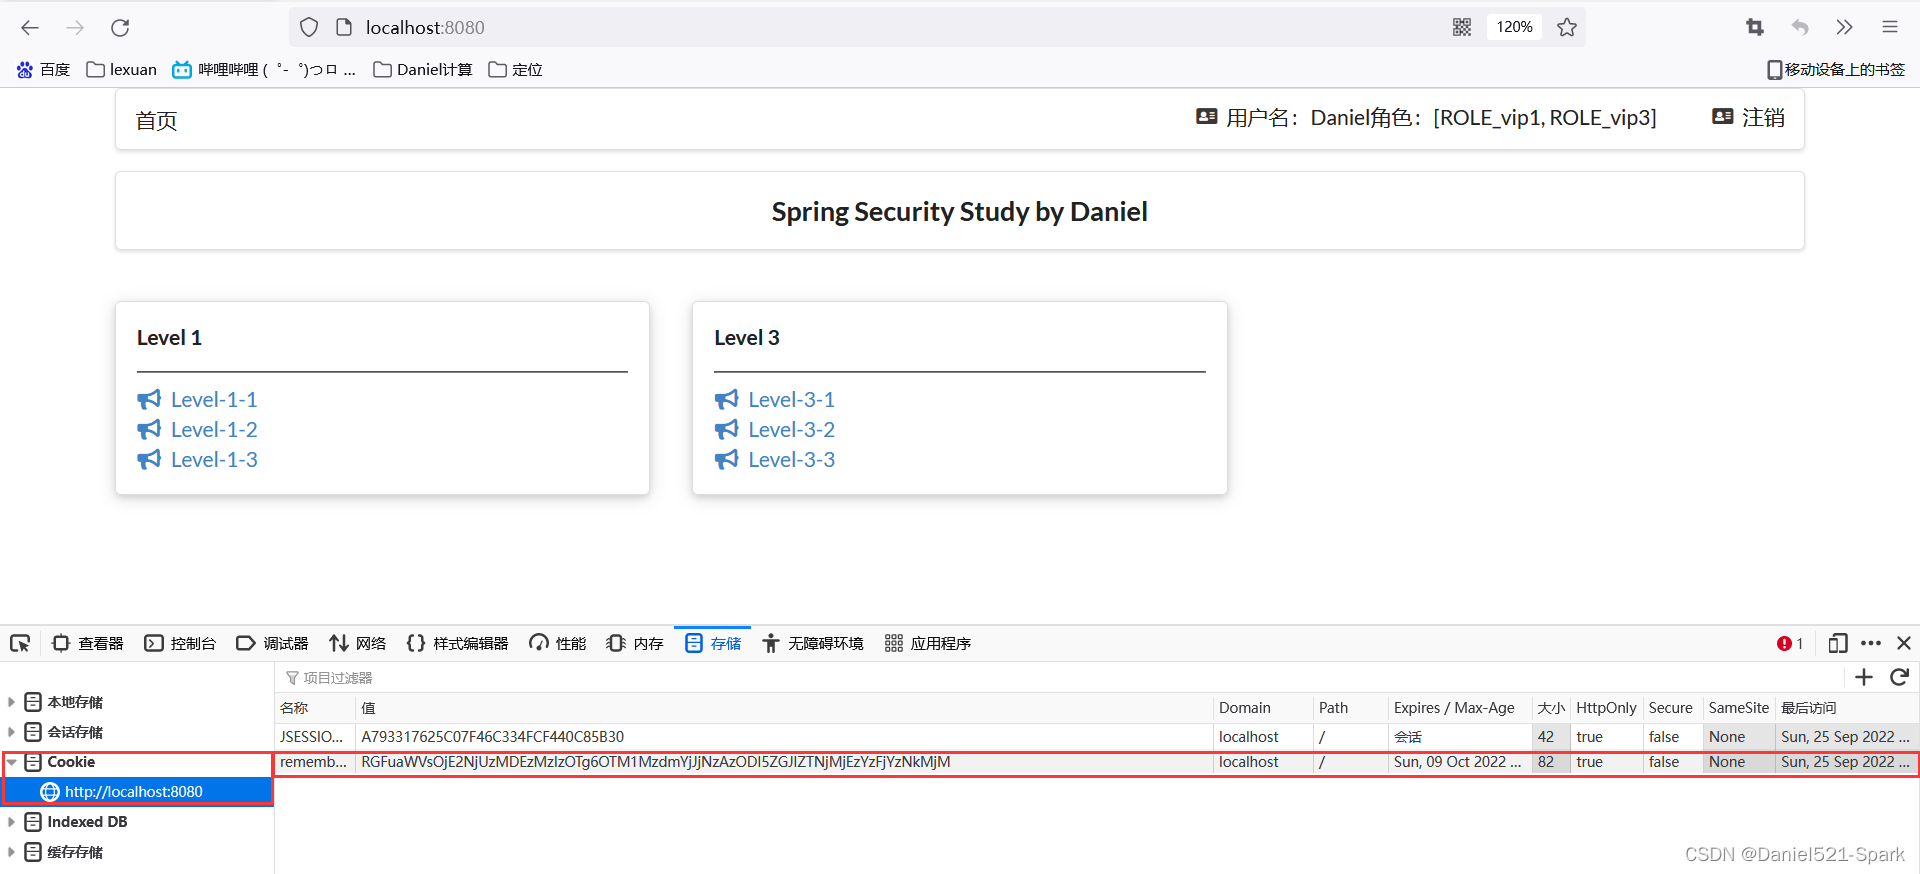Open the 百度 bookmark
1920x874 pixels.
pyautogui.click(x=43, y=69)
